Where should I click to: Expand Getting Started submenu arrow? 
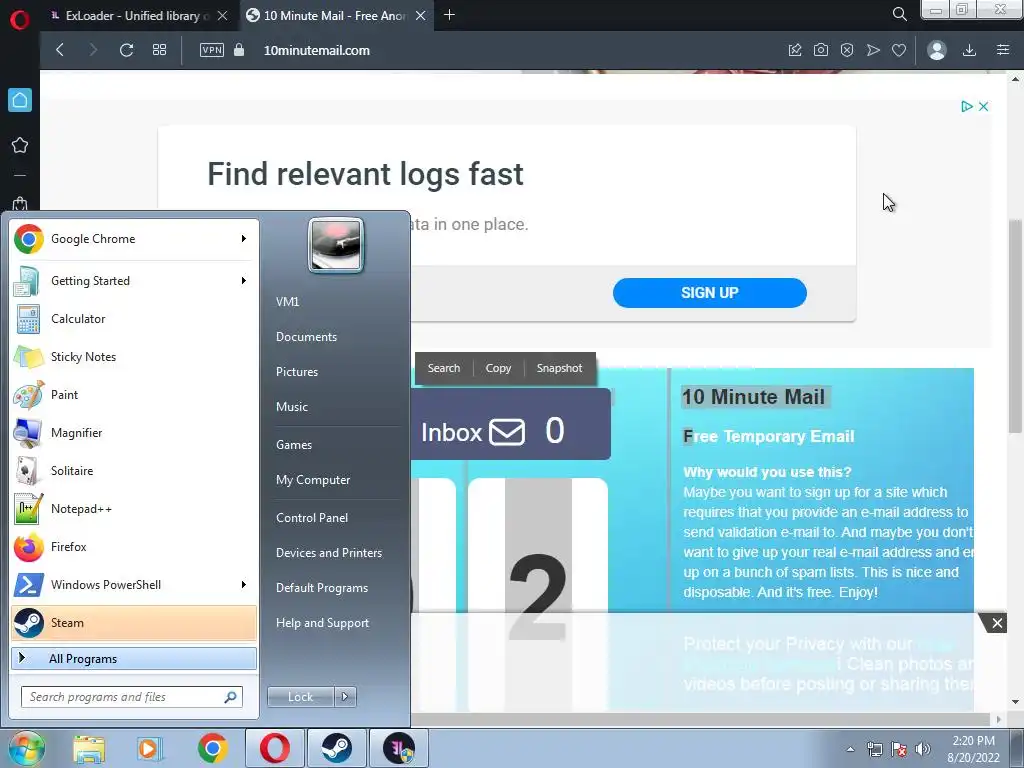tap(244, 281)
